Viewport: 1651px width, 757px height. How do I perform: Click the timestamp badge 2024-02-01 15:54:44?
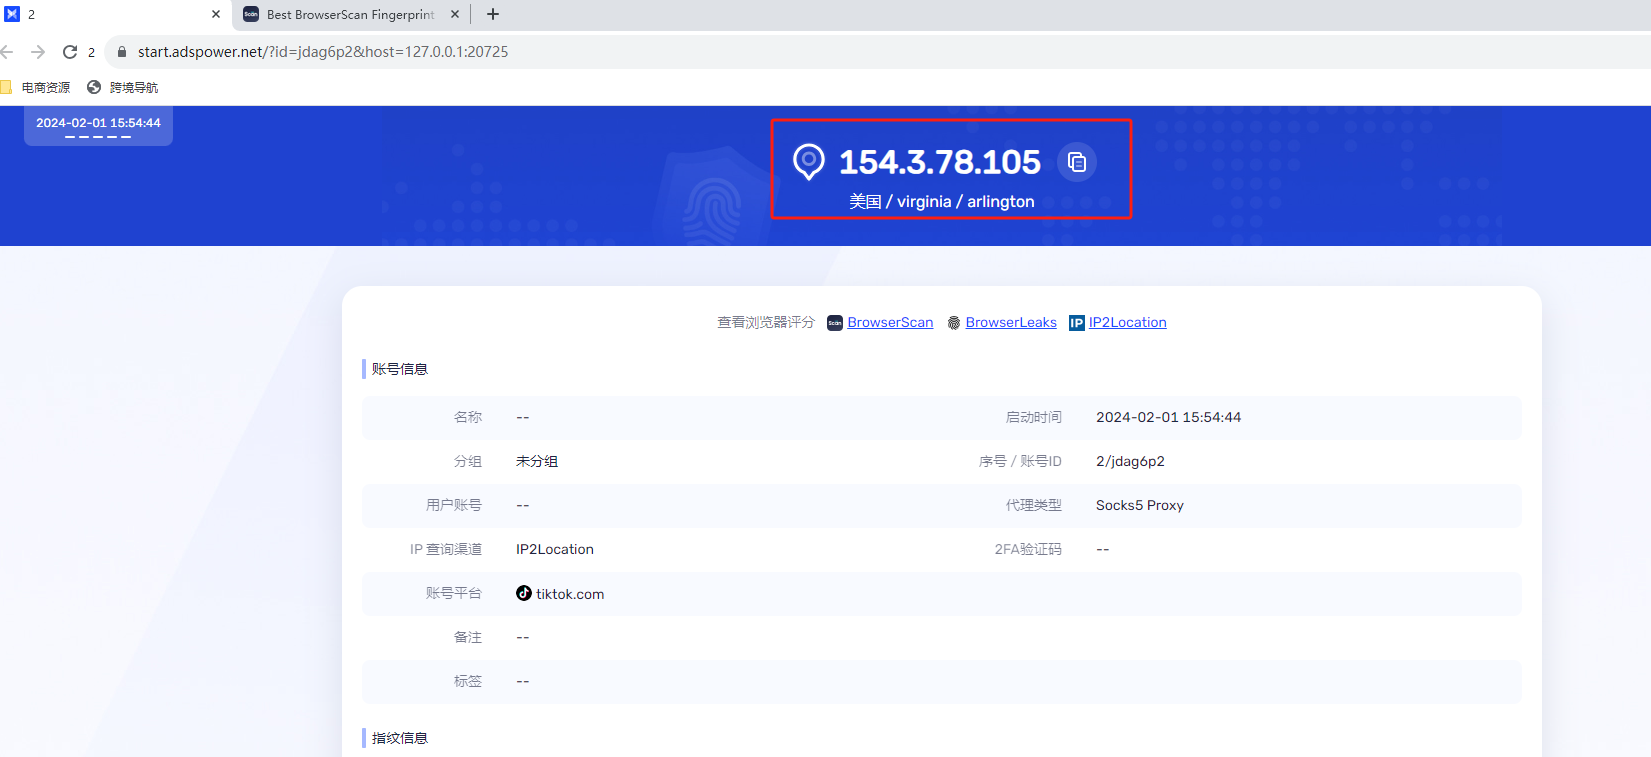coord(98,124)
